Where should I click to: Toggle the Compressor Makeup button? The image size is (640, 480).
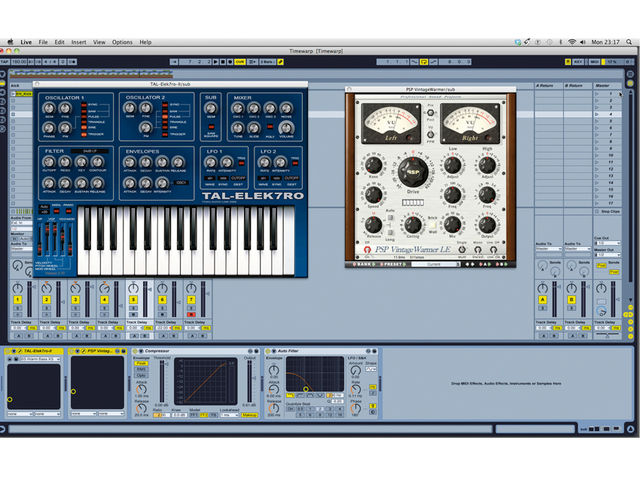click(x=249, y=415)
